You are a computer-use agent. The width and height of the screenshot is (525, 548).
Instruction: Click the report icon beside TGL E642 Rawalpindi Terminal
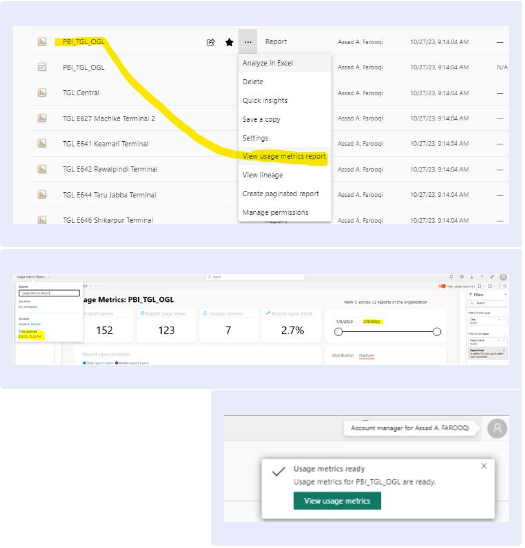42,170
